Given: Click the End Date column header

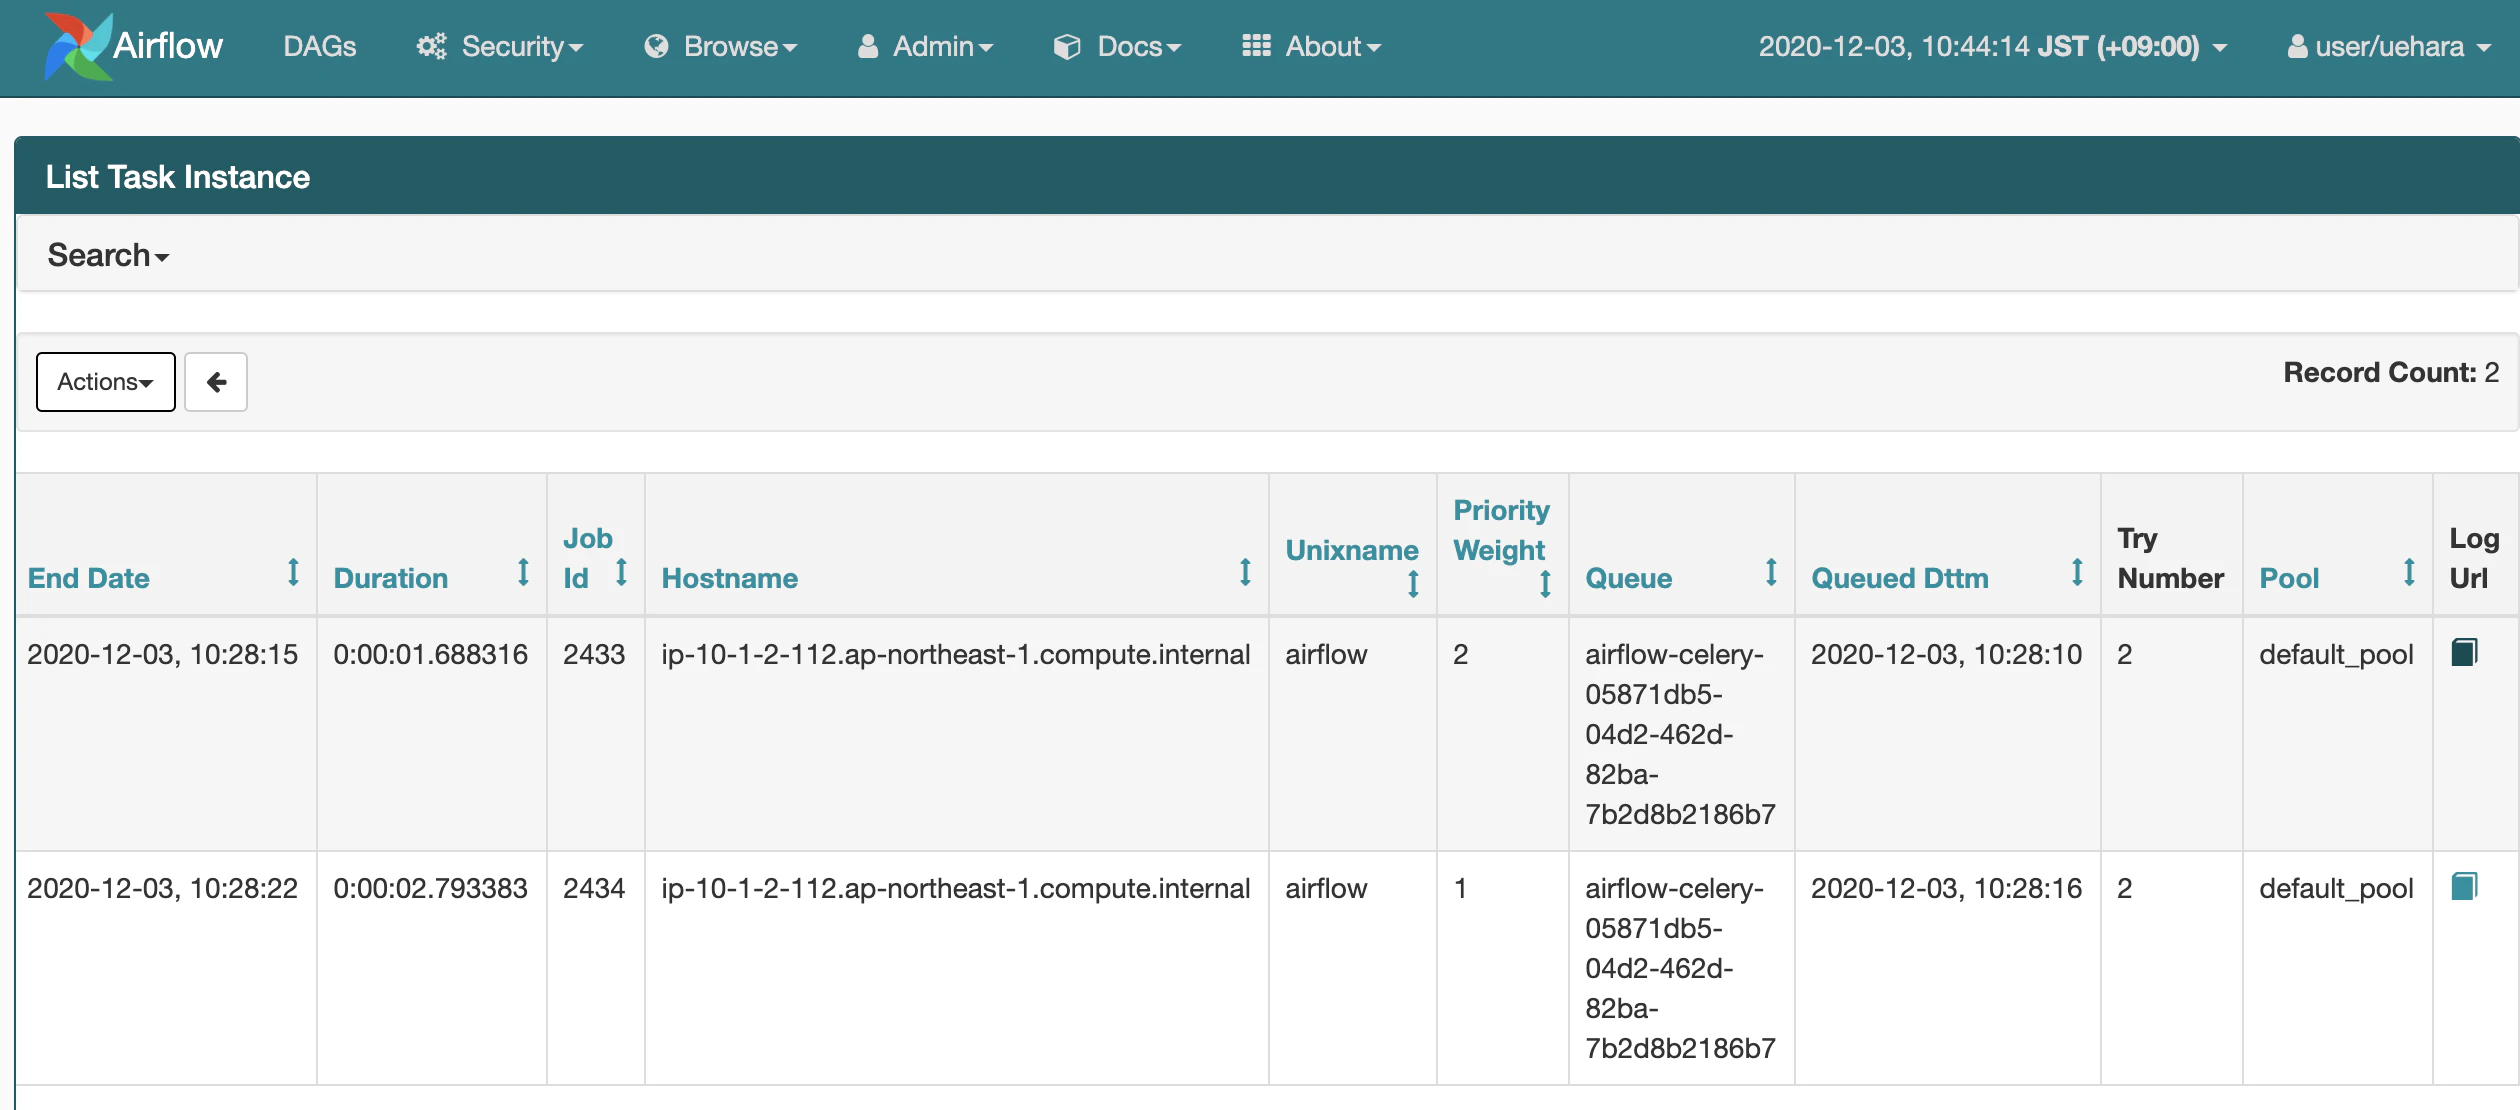Looking at the screenshot, I should 88,578.
